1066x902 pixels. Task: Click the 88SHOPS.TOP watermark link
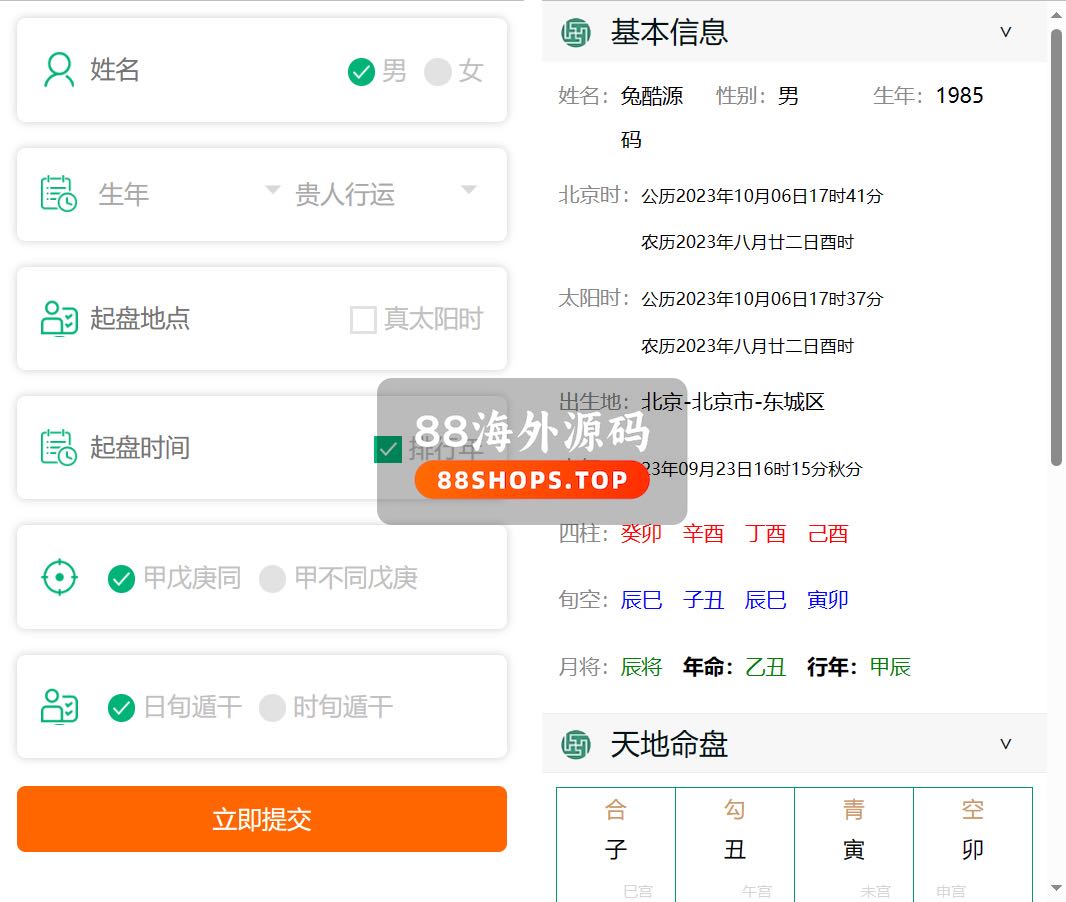(532, 480)
